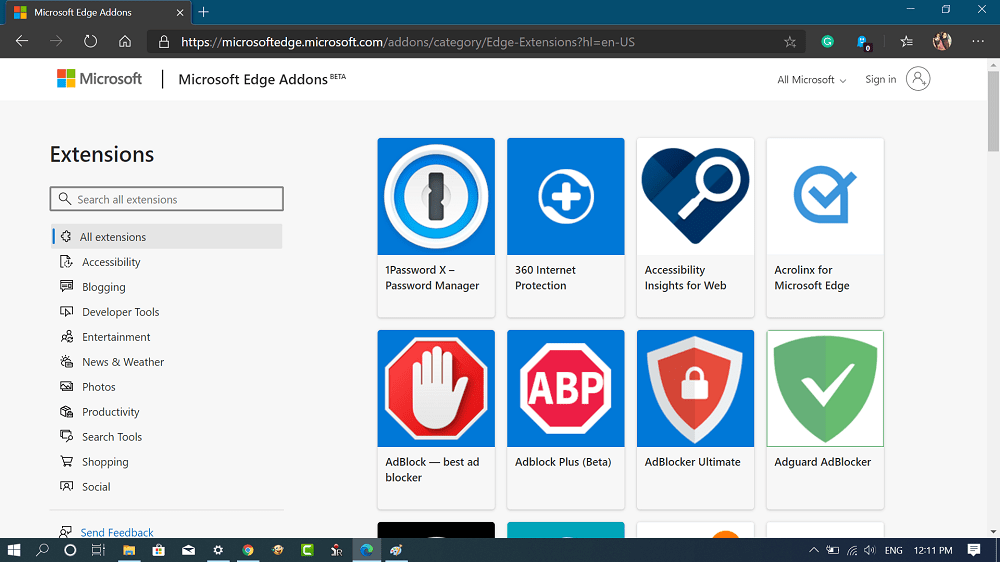Open a new browser tab
1000x562 pixels.
pos(203,12)
